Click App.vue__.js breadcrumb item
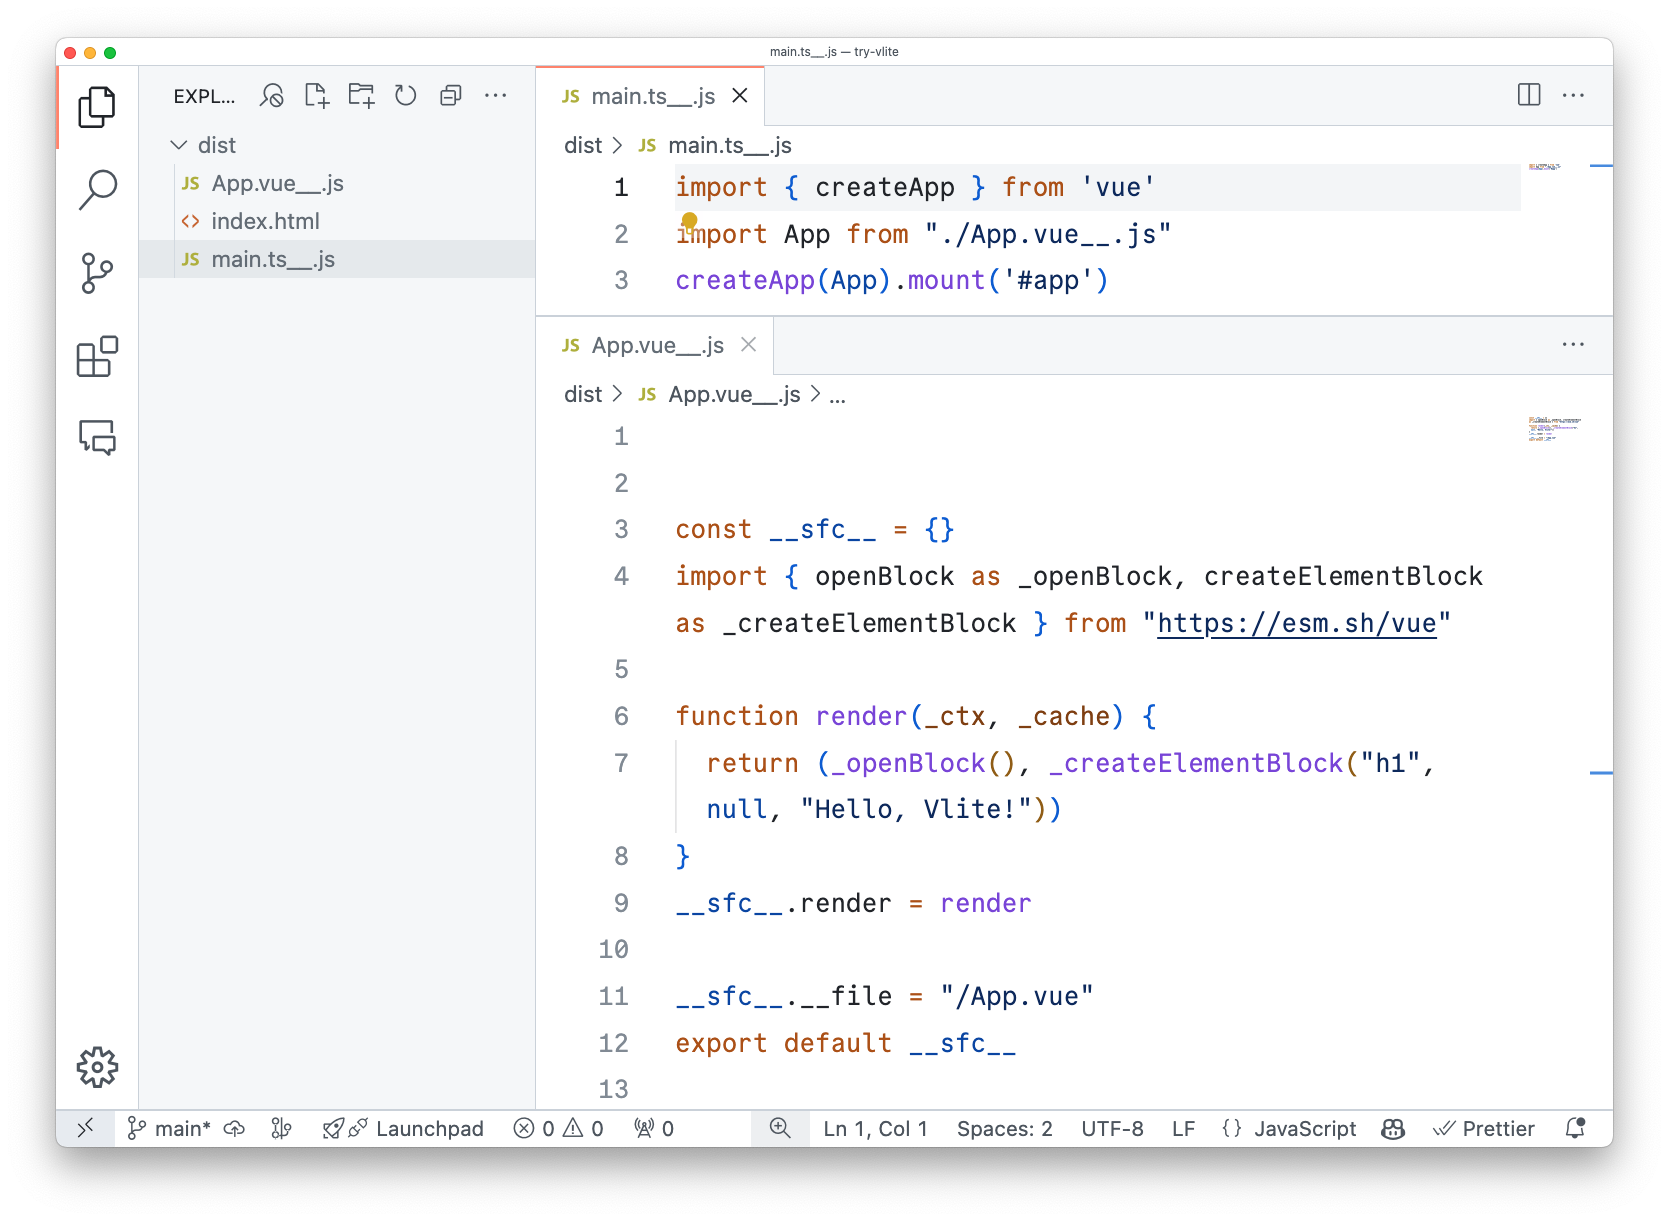 click(x=719, y=394)
